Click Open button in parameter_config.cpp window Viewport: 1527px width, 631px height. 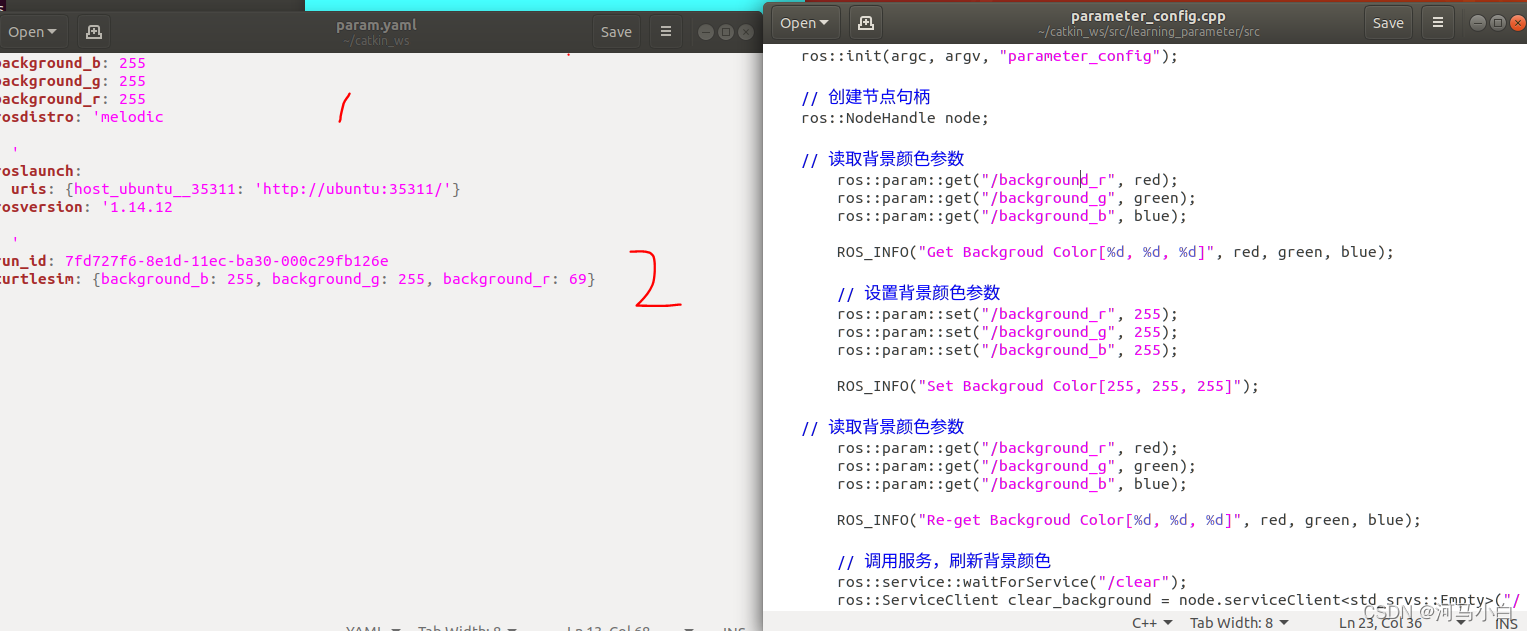pos(805,23)
